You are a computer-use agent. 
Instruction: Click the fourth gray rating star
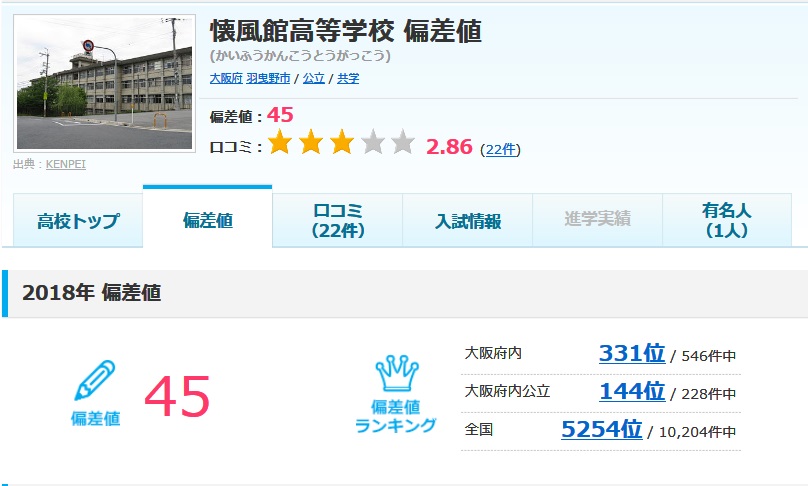coord(373,143)
